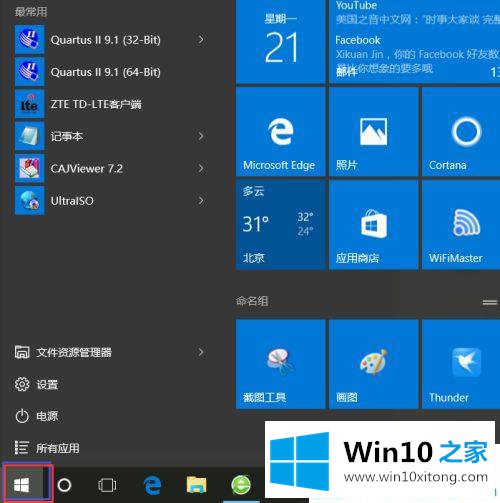Open Edge from the taskbar

tap(153, 485)
